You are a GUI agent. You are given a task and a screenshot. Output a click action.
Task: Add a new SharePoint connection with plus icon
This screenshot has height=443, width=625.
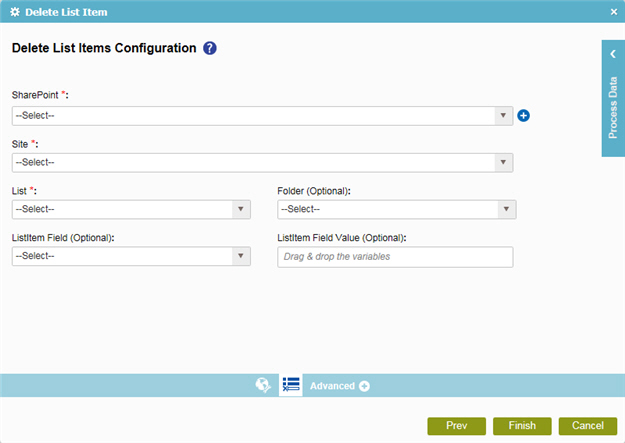pos(523,116)
